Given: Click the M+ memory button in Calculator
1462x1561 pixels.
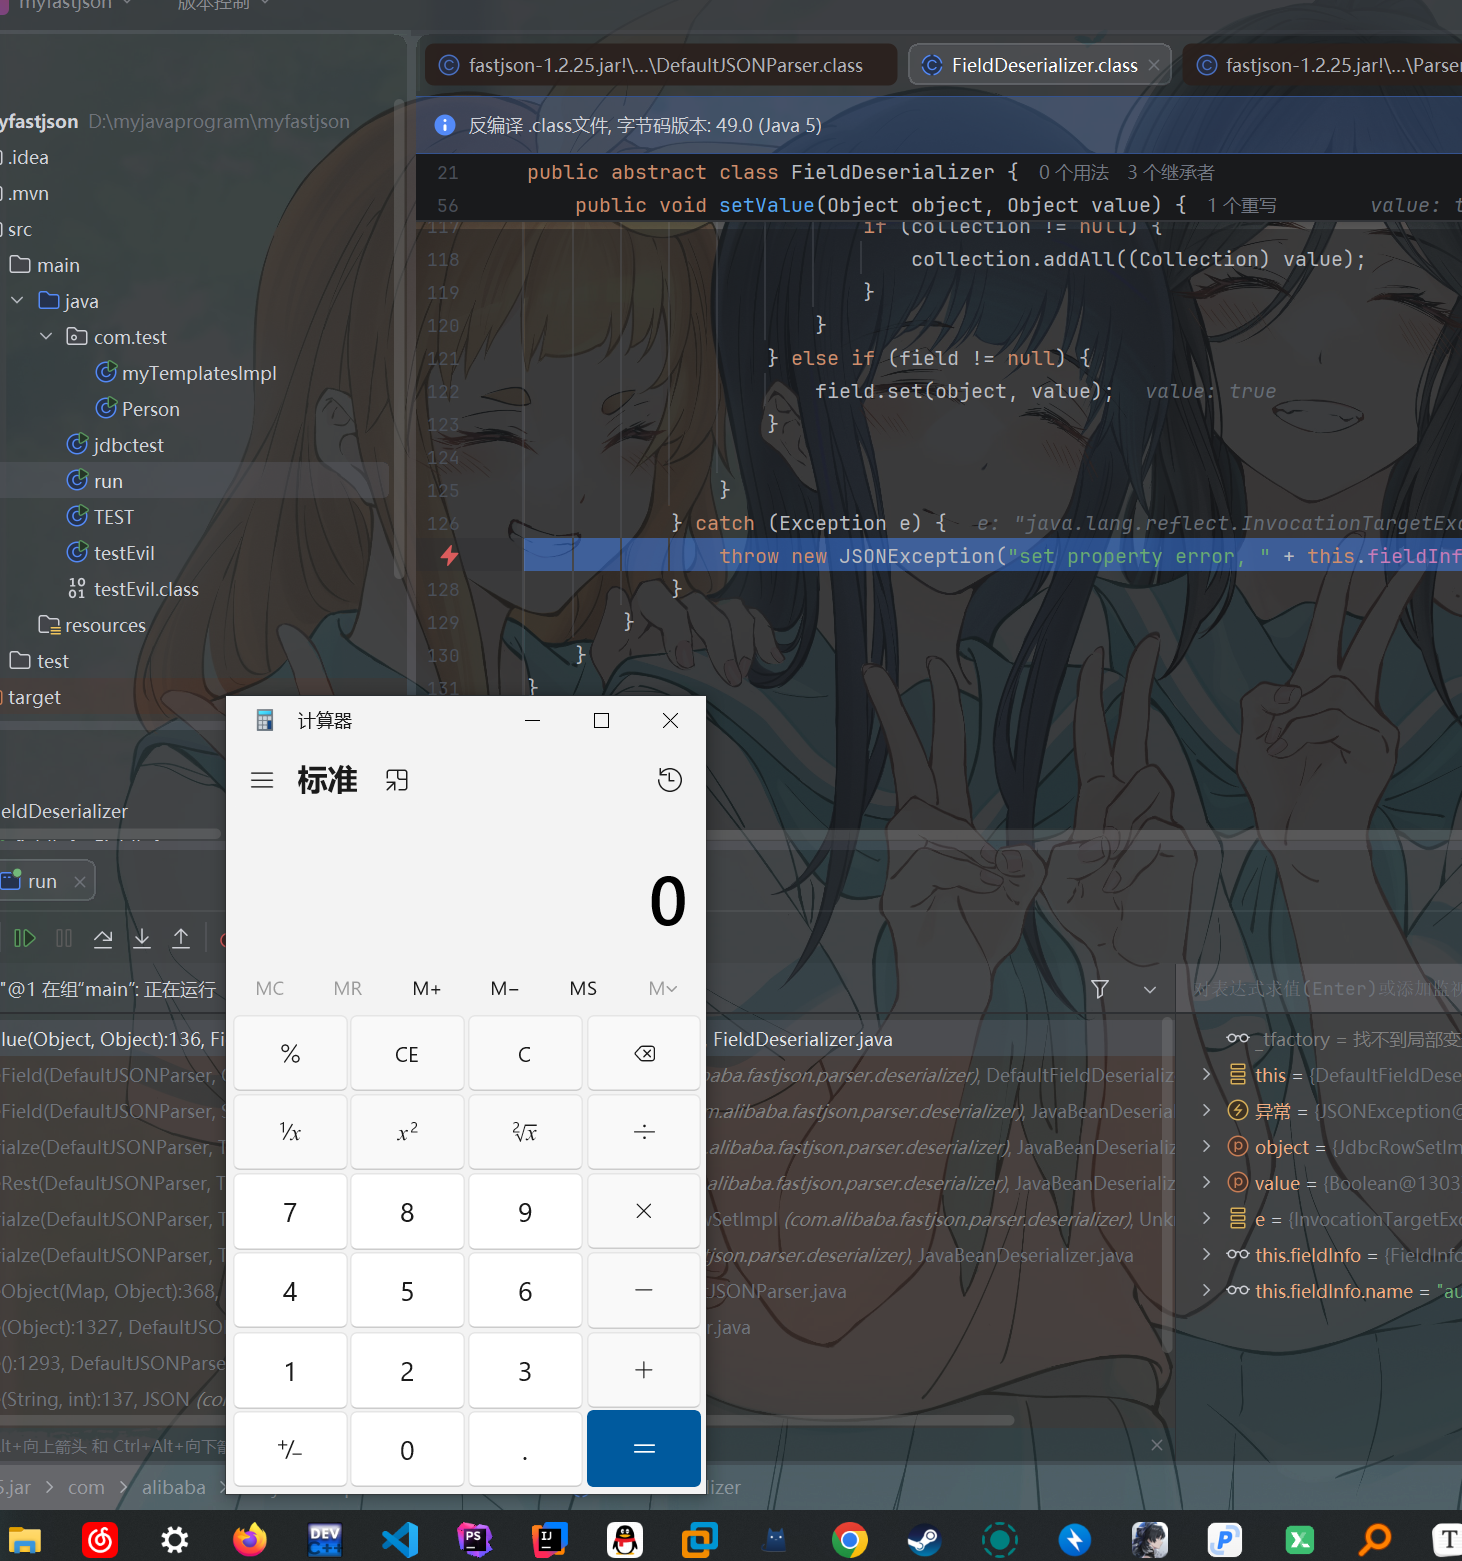Looking at the screenshot, I should point(427,989).
